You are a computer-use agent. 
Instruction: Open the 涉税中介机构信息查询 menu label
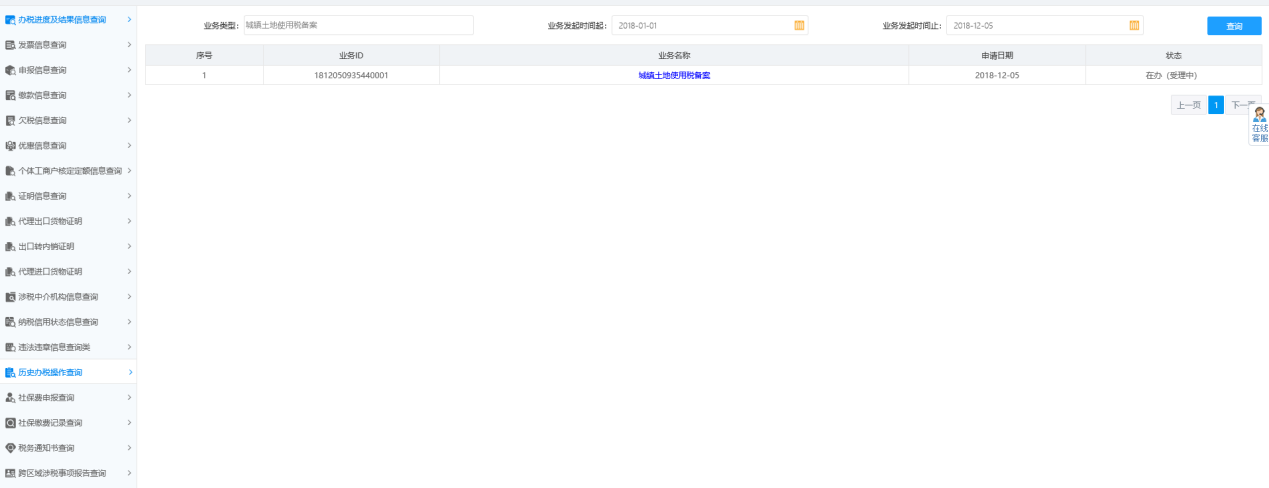[x=58, y=297]
